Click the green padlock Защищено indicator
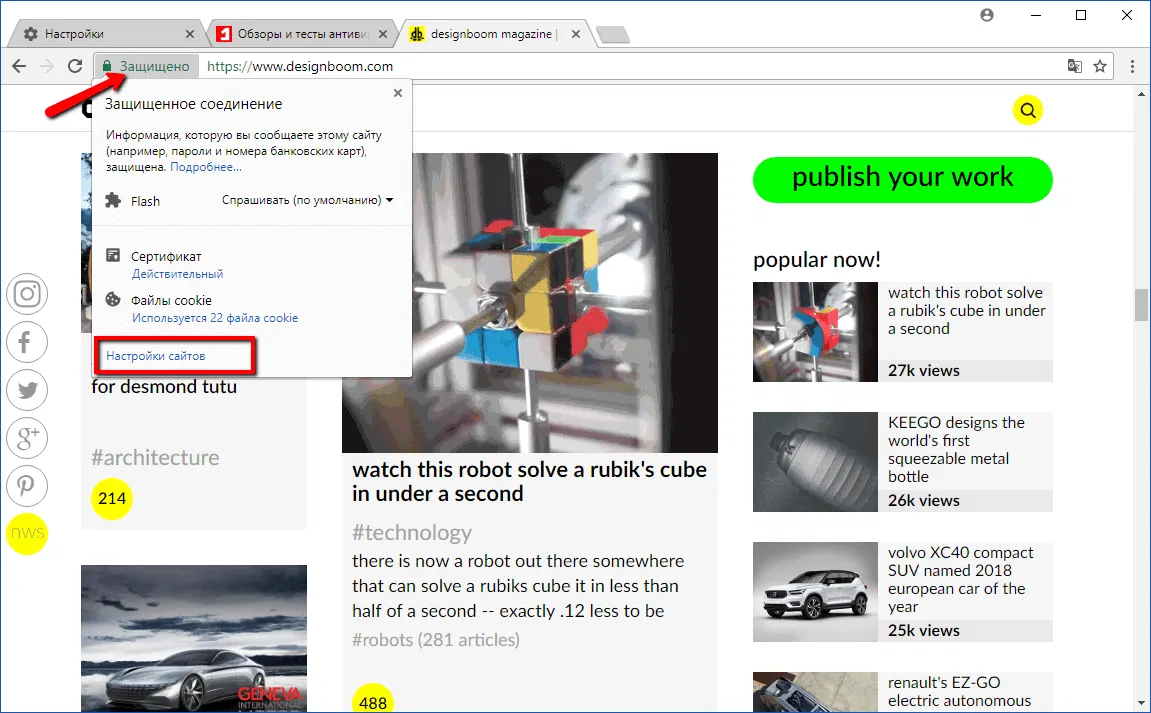Viewport: 1151px width, 713px height. (146, 66)
